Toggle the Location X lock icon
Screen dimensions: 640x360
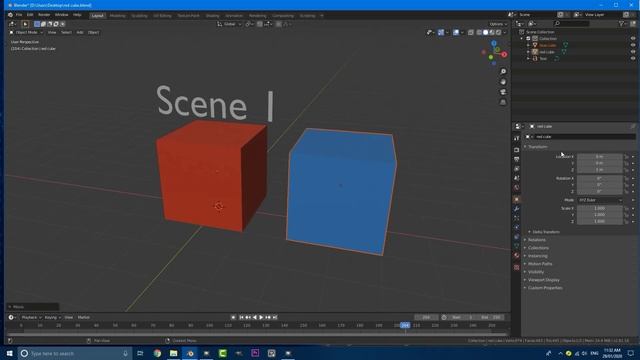[626, 157]
